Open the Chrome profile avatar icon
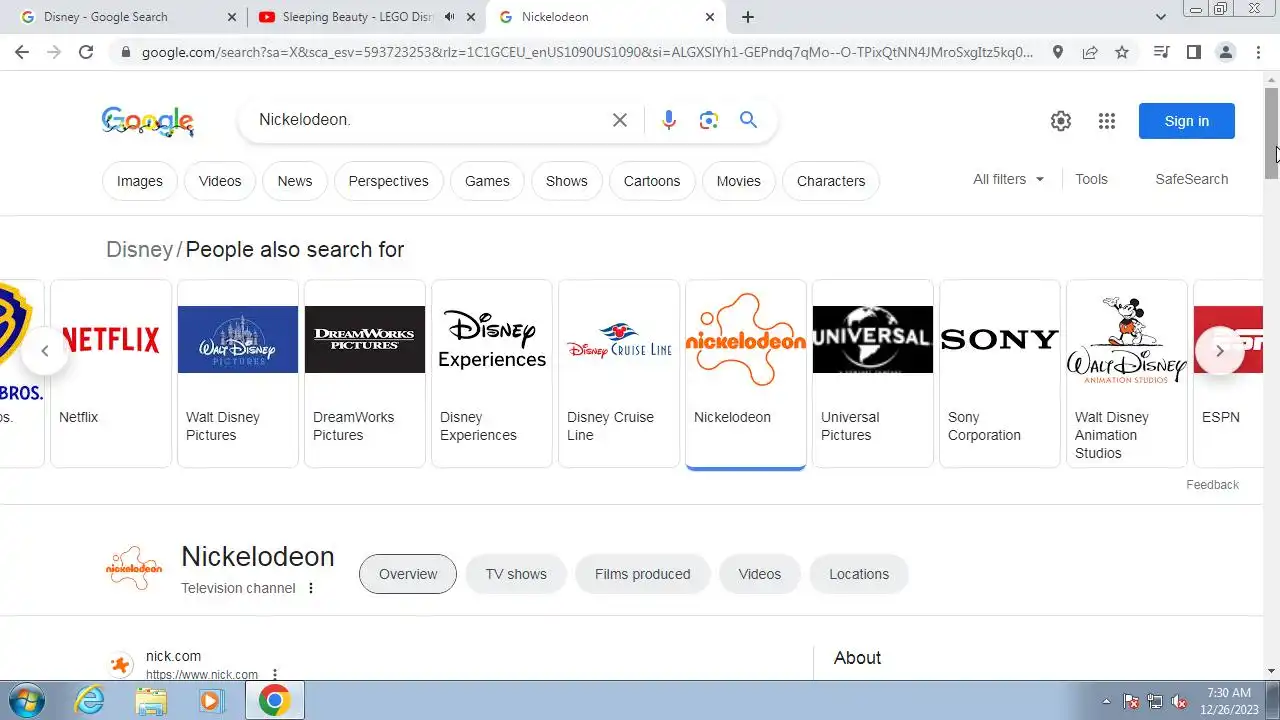This screenshot has height=720, width=1280. click(1225, 52)
